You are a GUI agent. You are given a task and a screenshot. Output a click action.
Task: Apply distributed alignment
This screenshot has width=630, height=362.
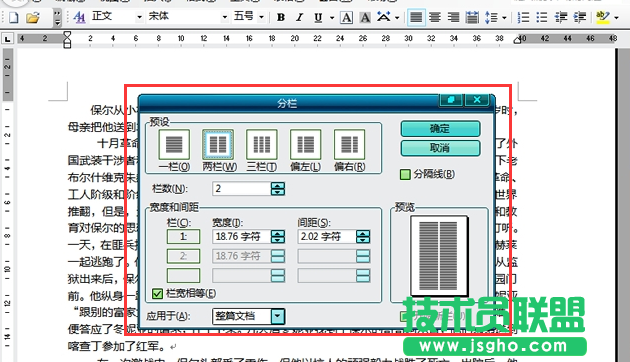pos(472,17)
